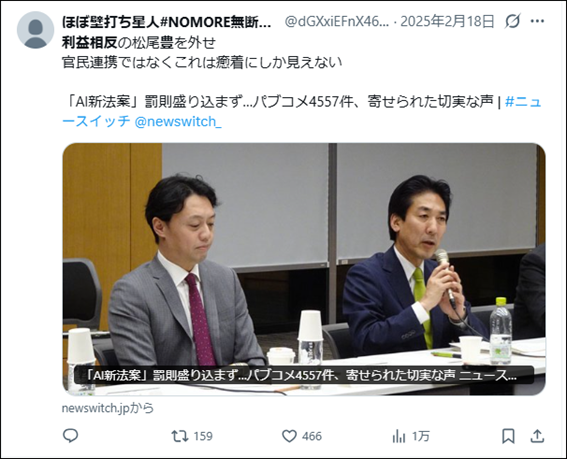The width and height of the screenshot is (567, 459).
Task: Click the 159 repost count
Action: point(203,436)
